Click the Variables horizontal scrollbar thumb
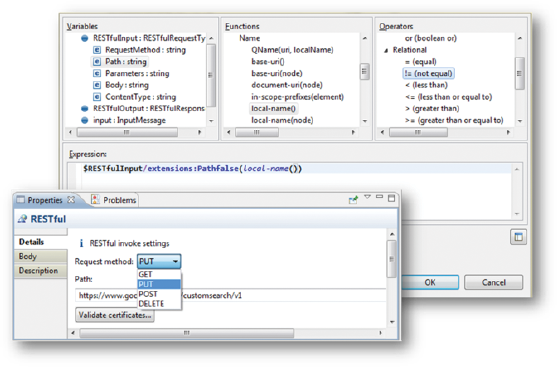Screen dimensions: 557x367 pos(127,132)
